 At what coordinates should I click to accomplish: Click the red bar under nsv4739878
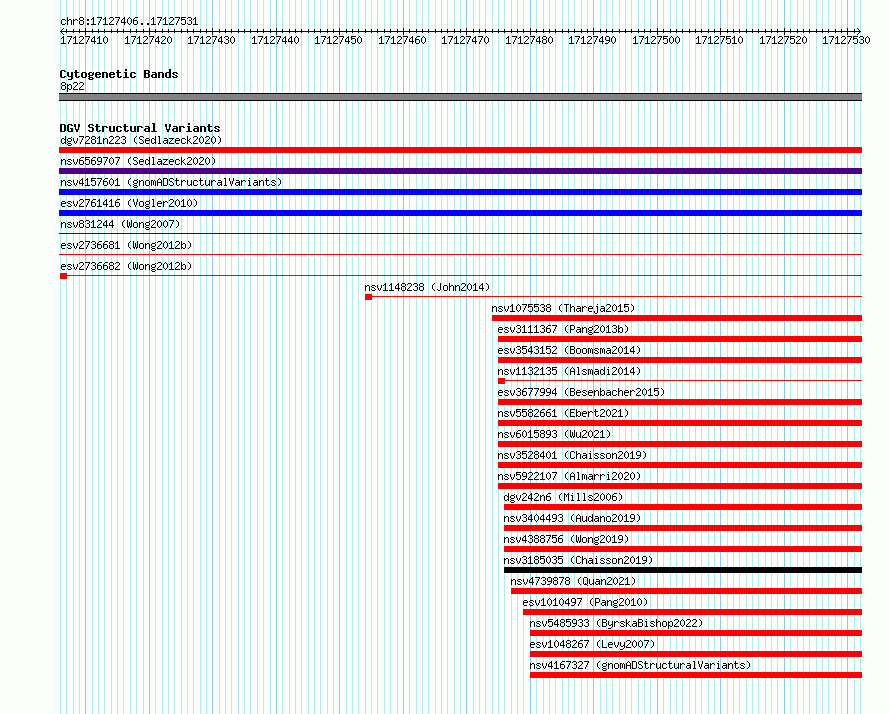click(x=686, y=591)
